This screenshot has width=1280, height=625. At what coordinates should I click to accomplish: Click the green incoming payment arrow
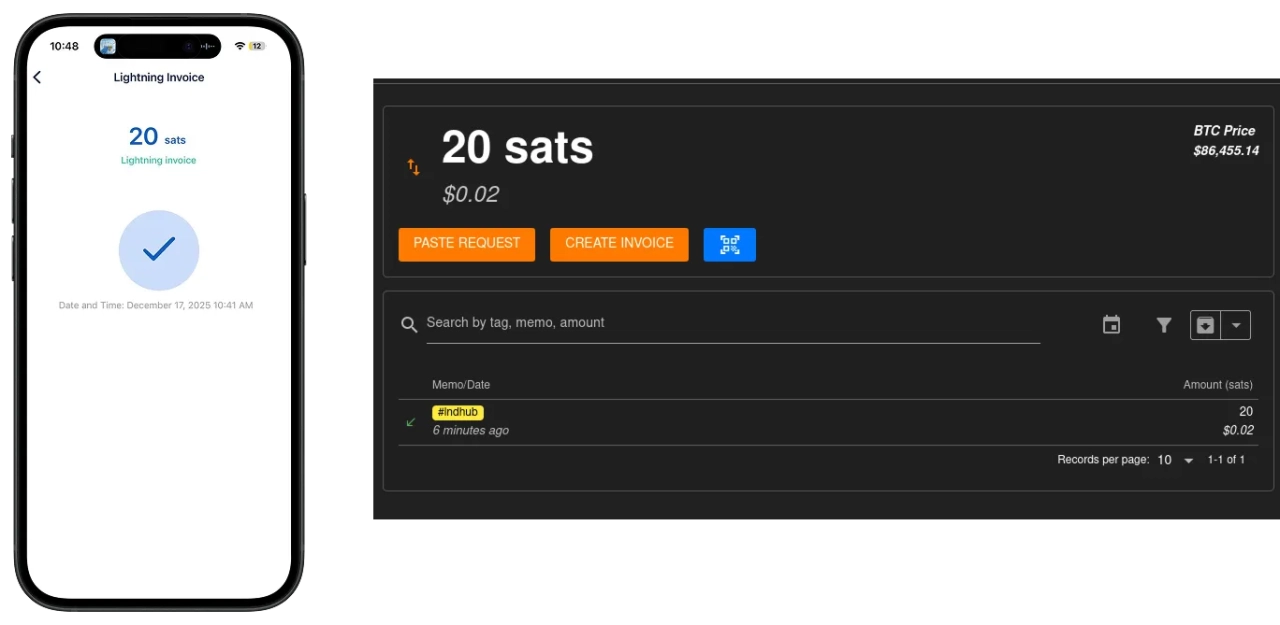[411, 422]
